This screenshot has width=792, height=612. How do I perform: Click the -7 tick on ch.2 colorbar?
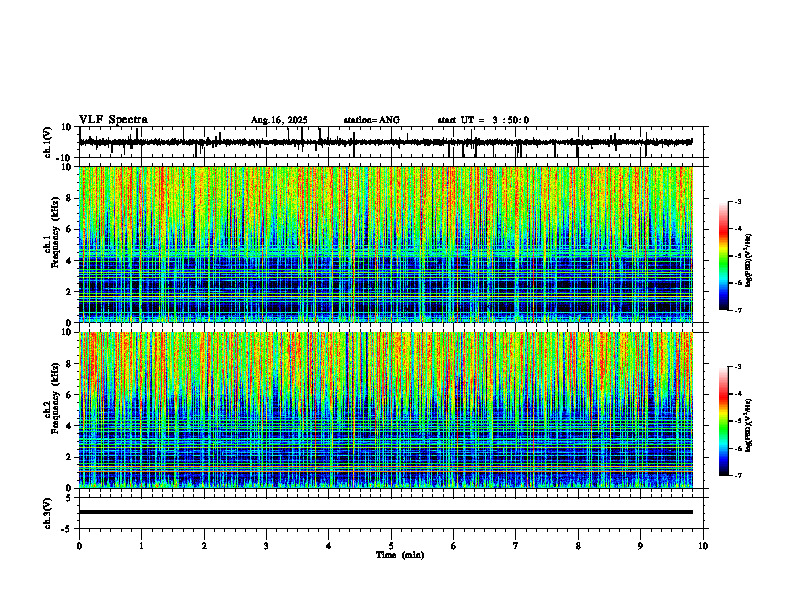click(x=738, y=475)
